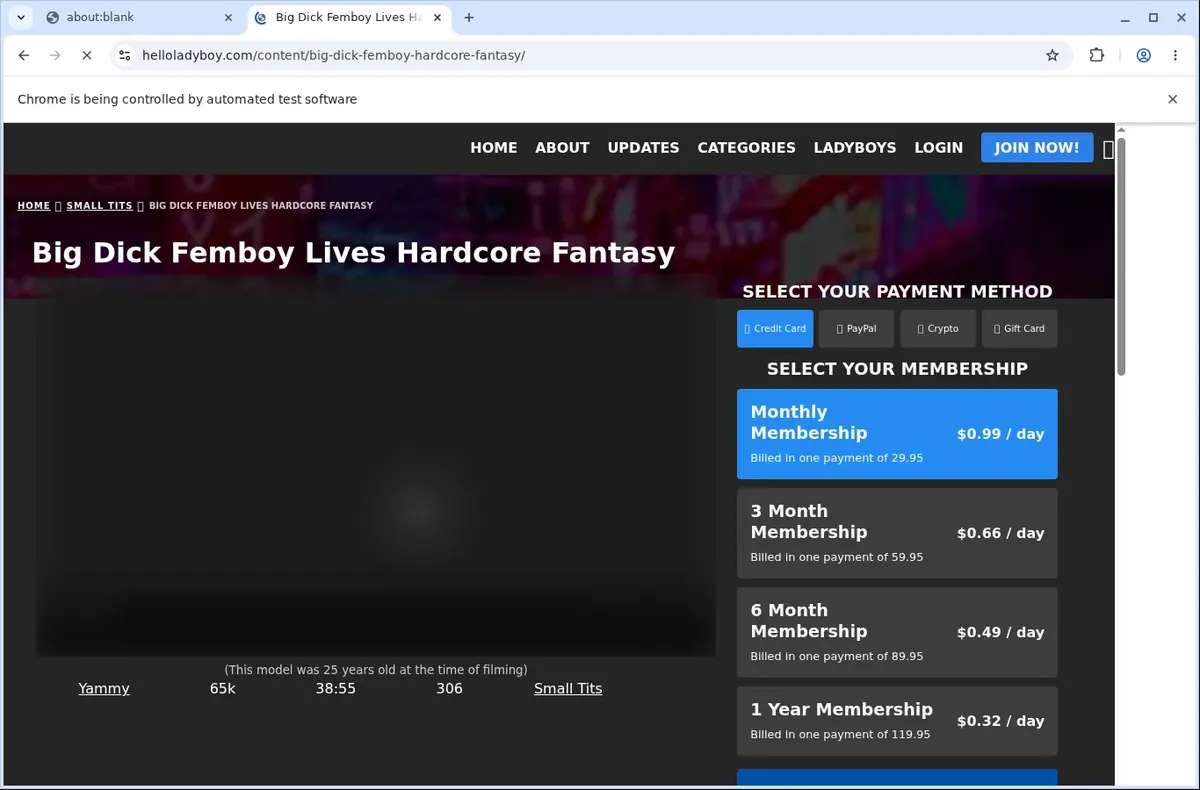Select the Crypto payment method

[938, 329]
